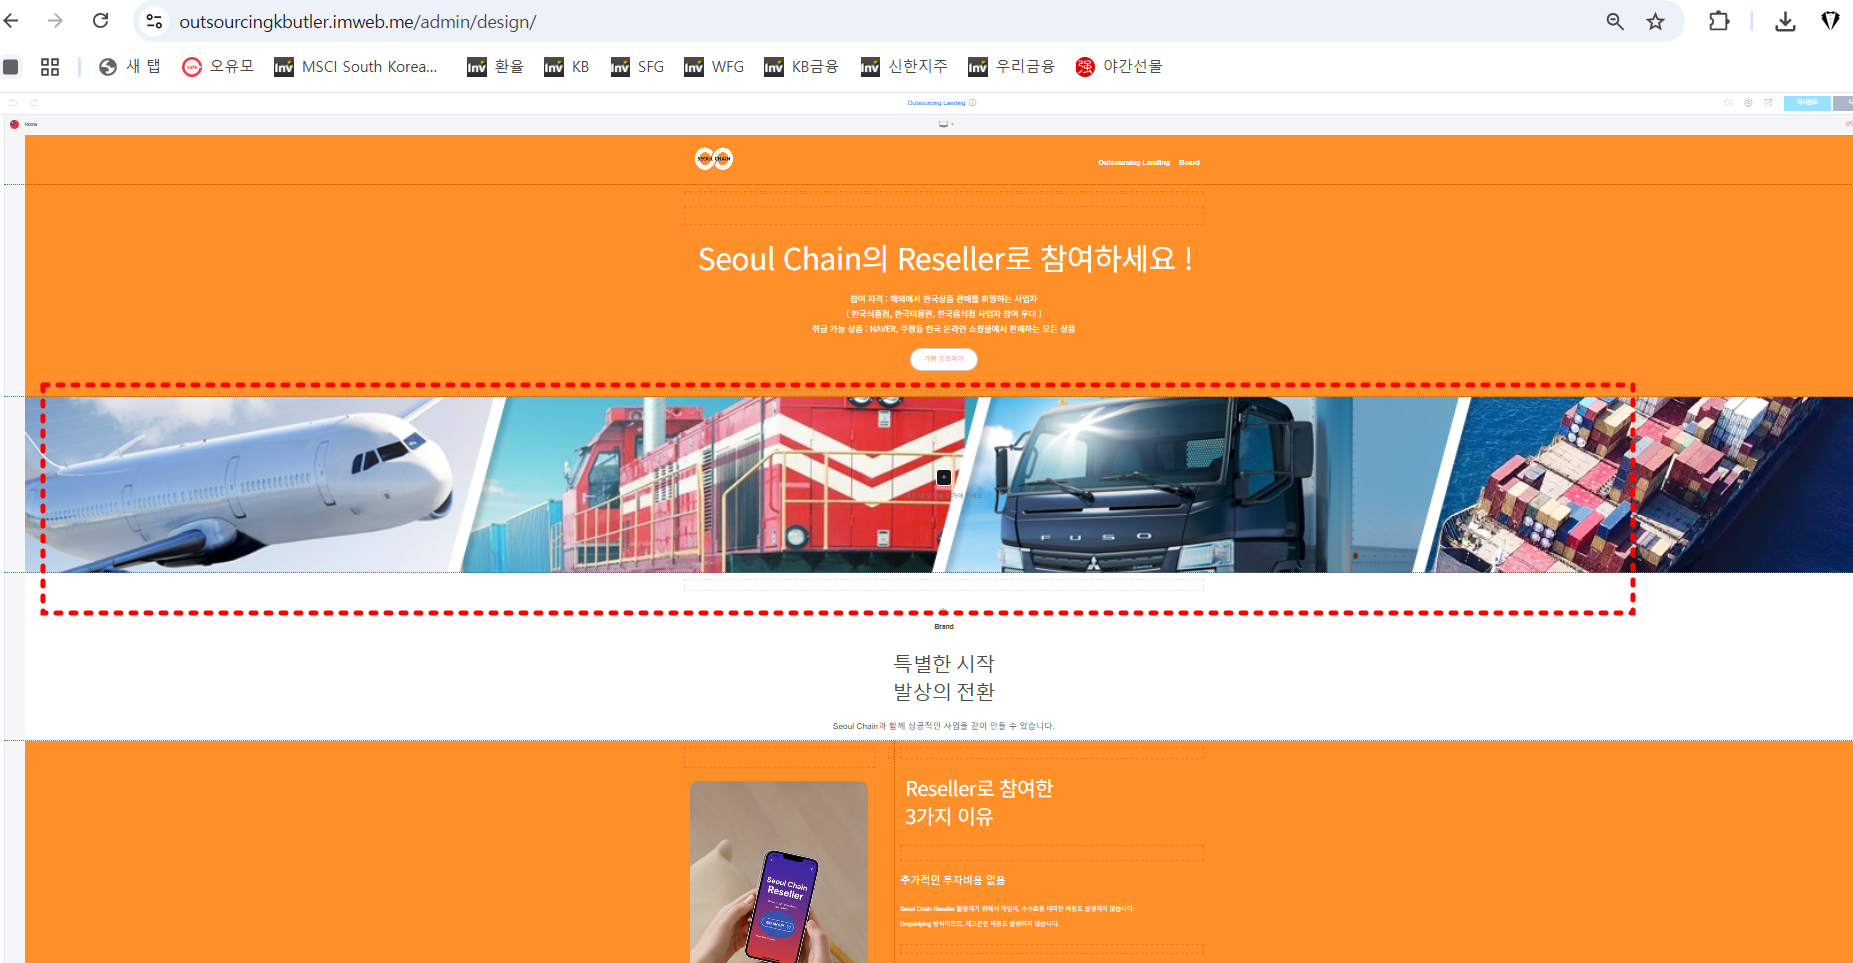The width and height of the screenshot is (1853, 963).
Task: Open the browser zoom magnifier icon
Action: coord(1615,21)
